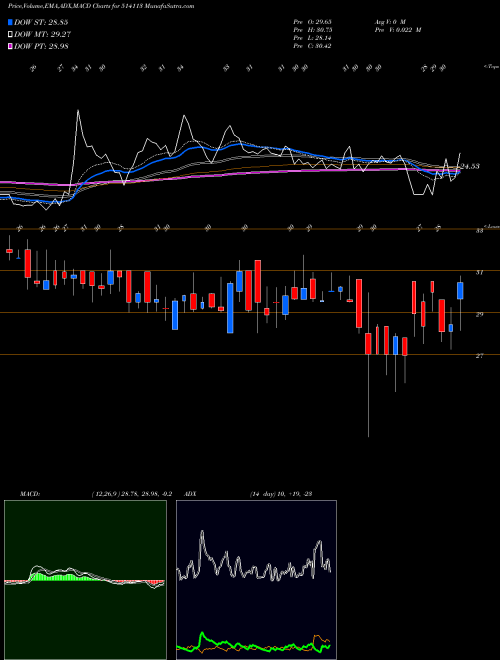Click the 'ADX' panel heading

coord(190,494)
